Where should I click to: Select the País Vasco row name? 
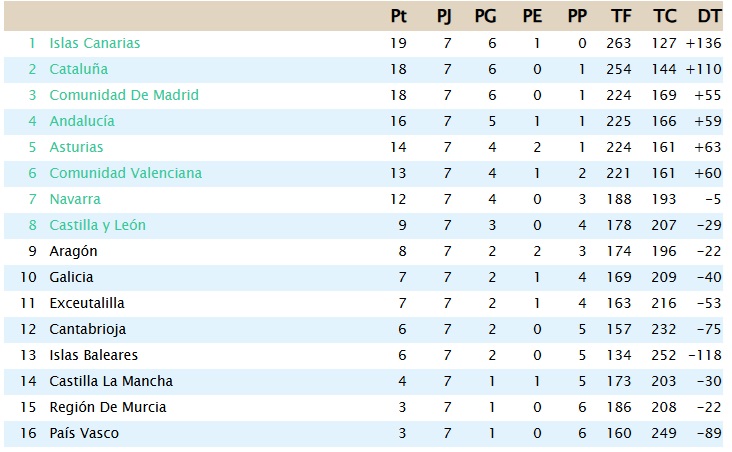[x=83, y=433]
